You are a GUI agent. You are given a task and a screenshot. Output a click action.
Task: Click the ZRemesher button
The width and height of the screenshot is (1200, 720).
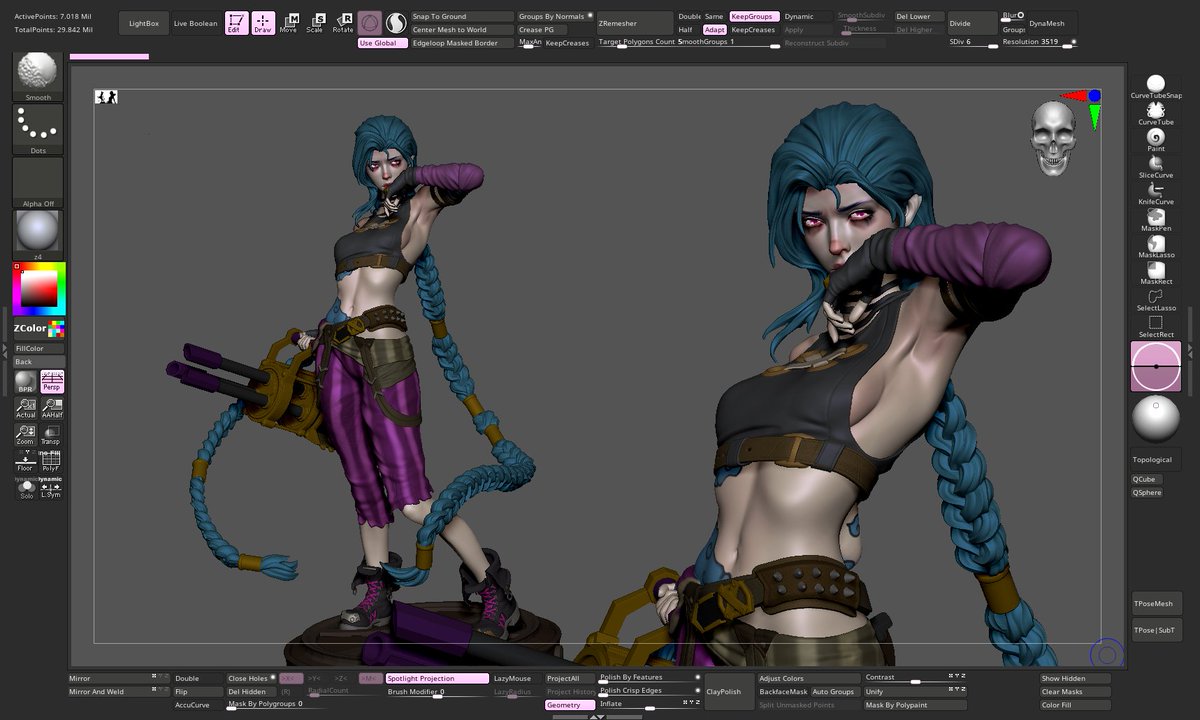coord(635,23)
